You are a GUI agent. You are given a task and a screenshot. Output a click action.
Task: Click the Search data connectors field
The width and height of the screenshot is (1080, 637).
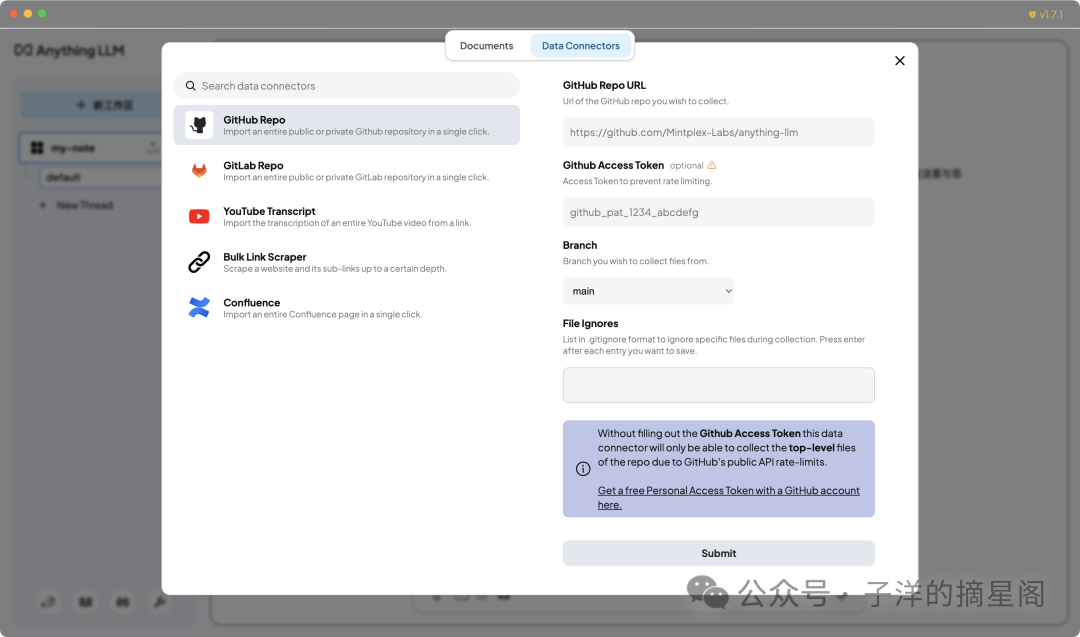(346, 86)
